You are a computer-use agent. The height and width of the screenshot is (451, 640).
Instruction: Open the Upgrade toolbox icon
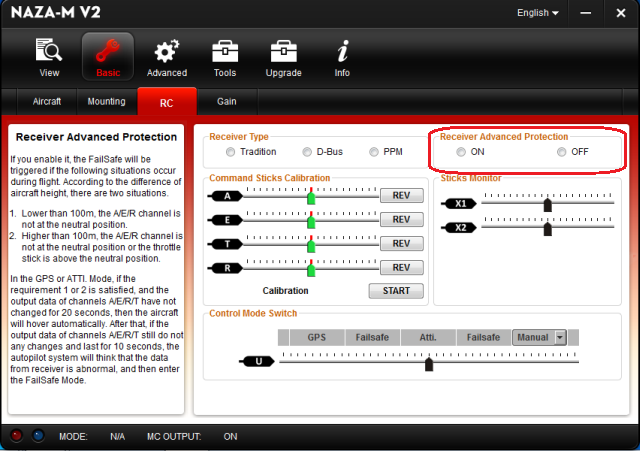click(283, 51)
